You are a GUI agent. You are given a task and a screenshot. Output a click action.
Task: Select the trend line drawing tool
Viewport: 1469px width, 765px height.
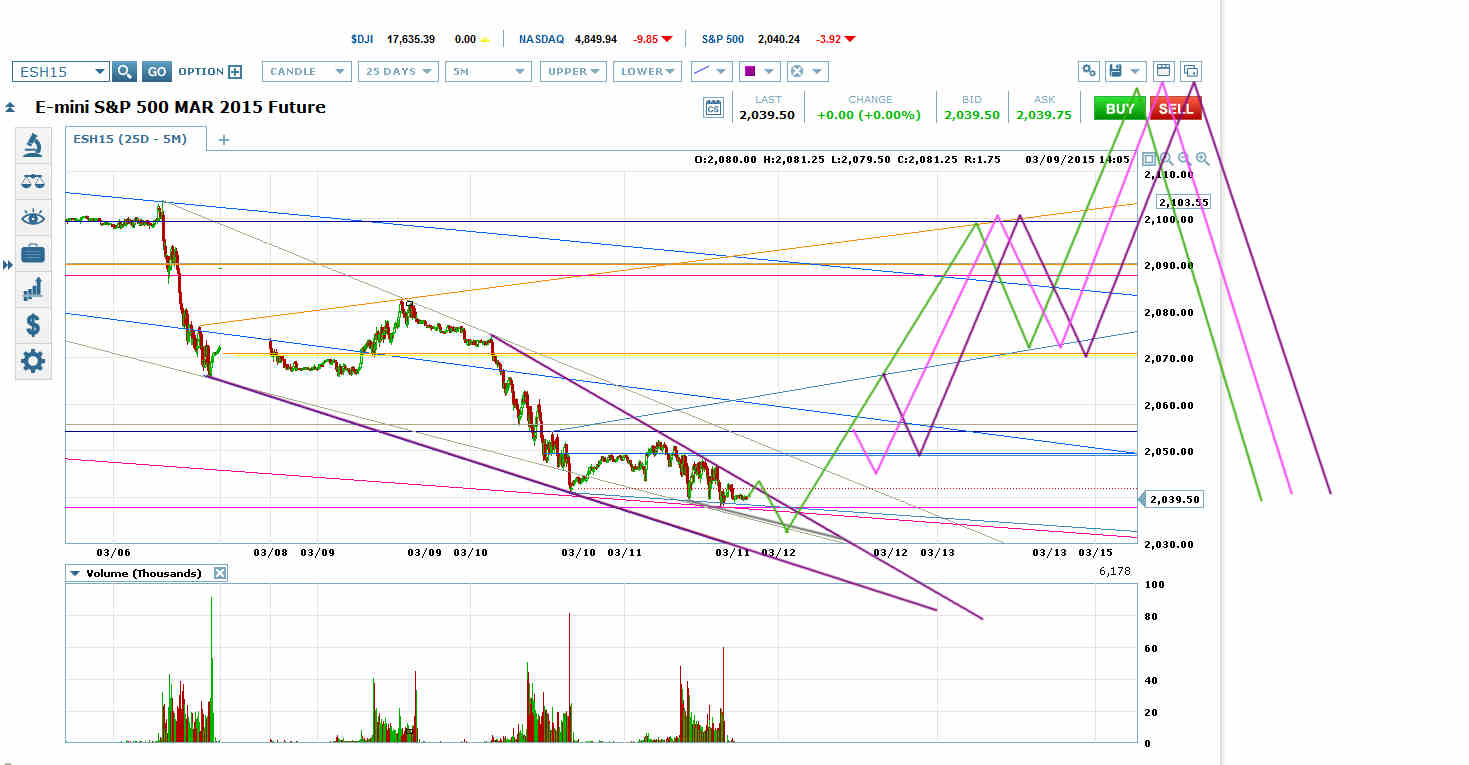pos(702,71)
